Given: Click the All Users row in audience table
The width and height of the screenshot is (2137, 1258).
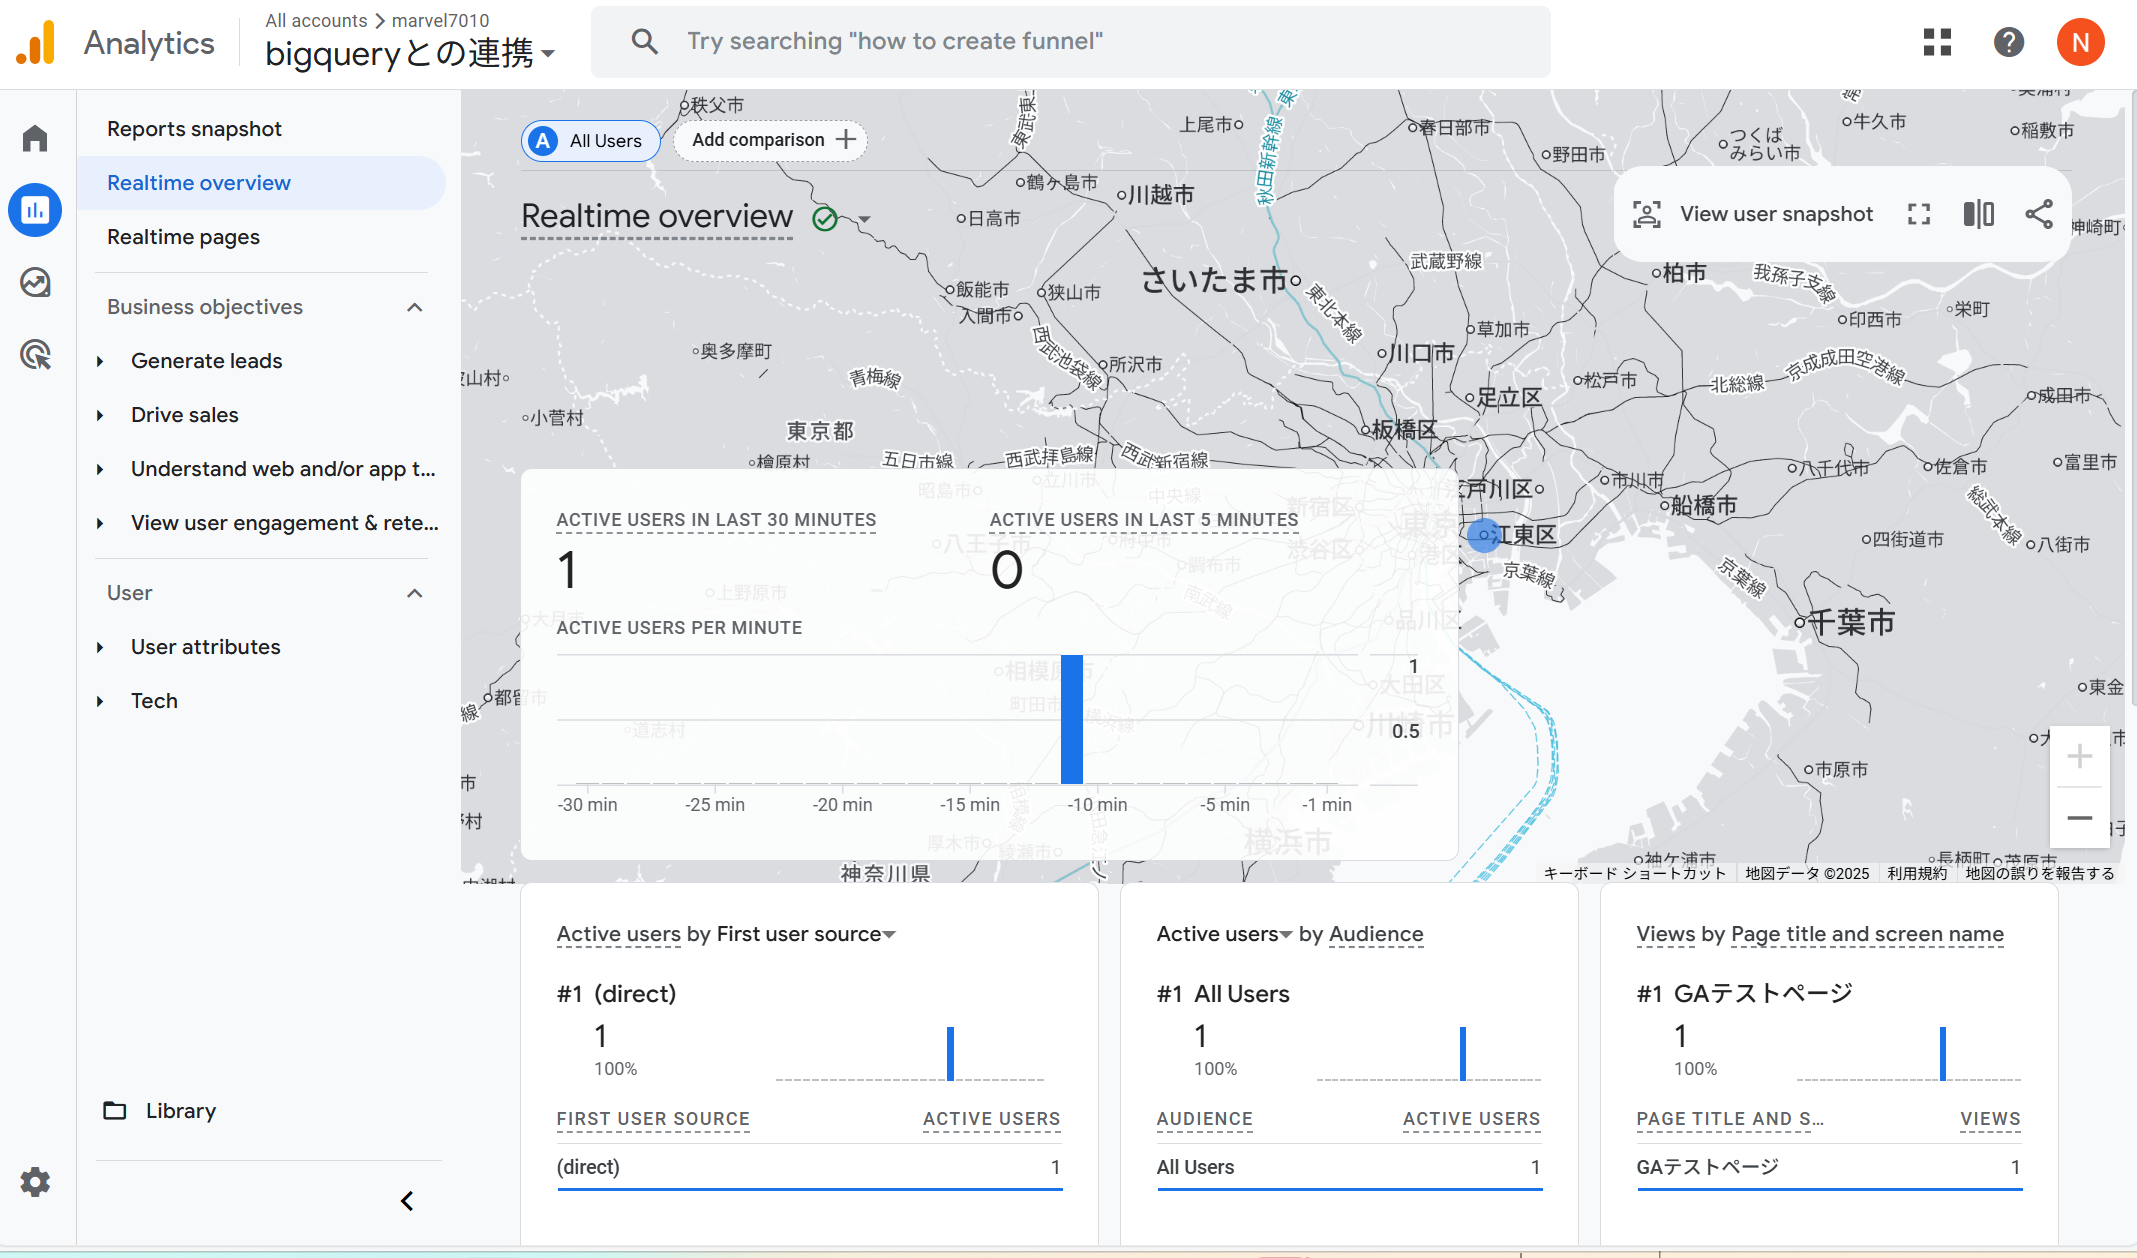Looking at the screenshot, I should (1349, 1167).
